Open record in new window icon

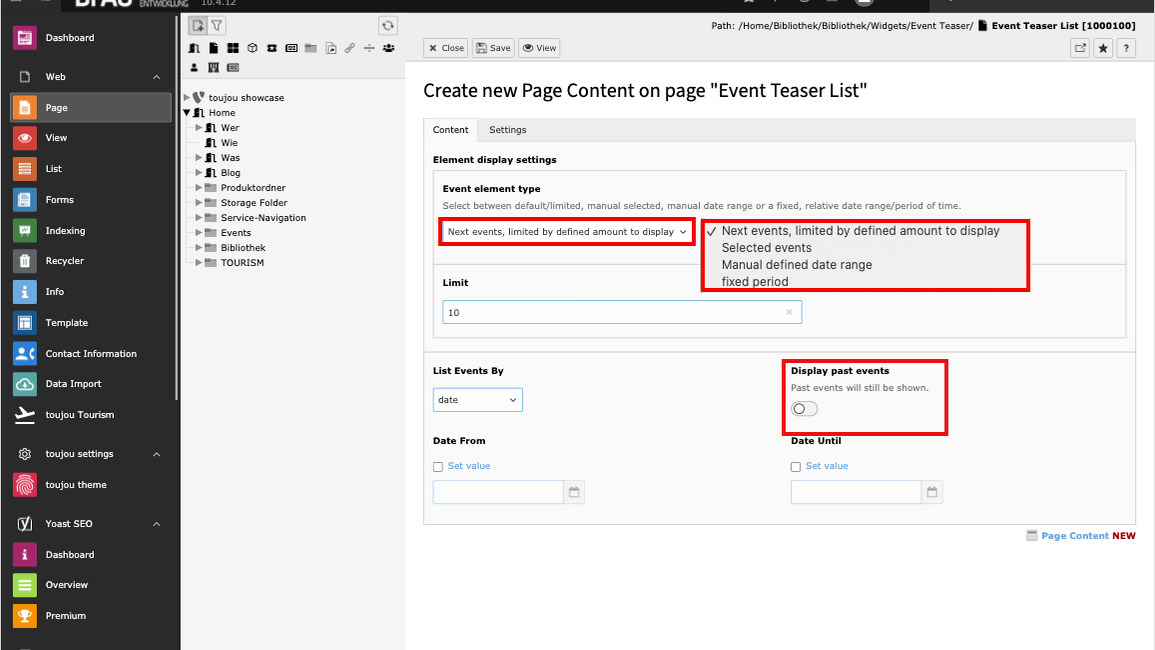(1080, 48)
